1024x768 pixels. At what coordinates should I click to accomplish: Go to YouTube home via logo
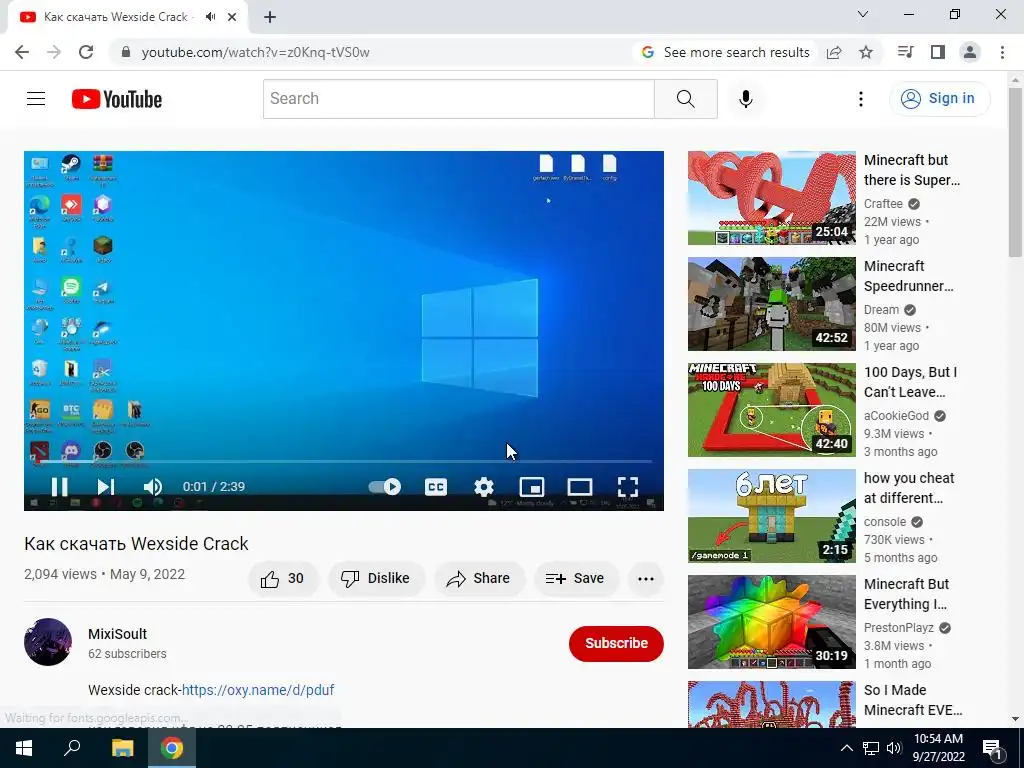117,99
